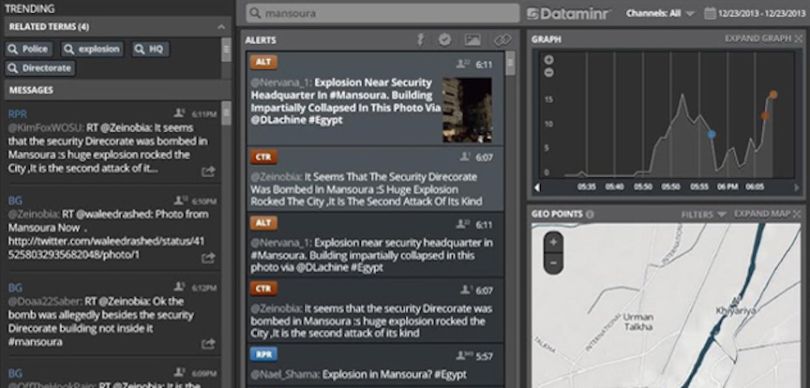Open the explosion photo thumbnail
Viewport: 810px width, 388px height.
tap(467, 110)
